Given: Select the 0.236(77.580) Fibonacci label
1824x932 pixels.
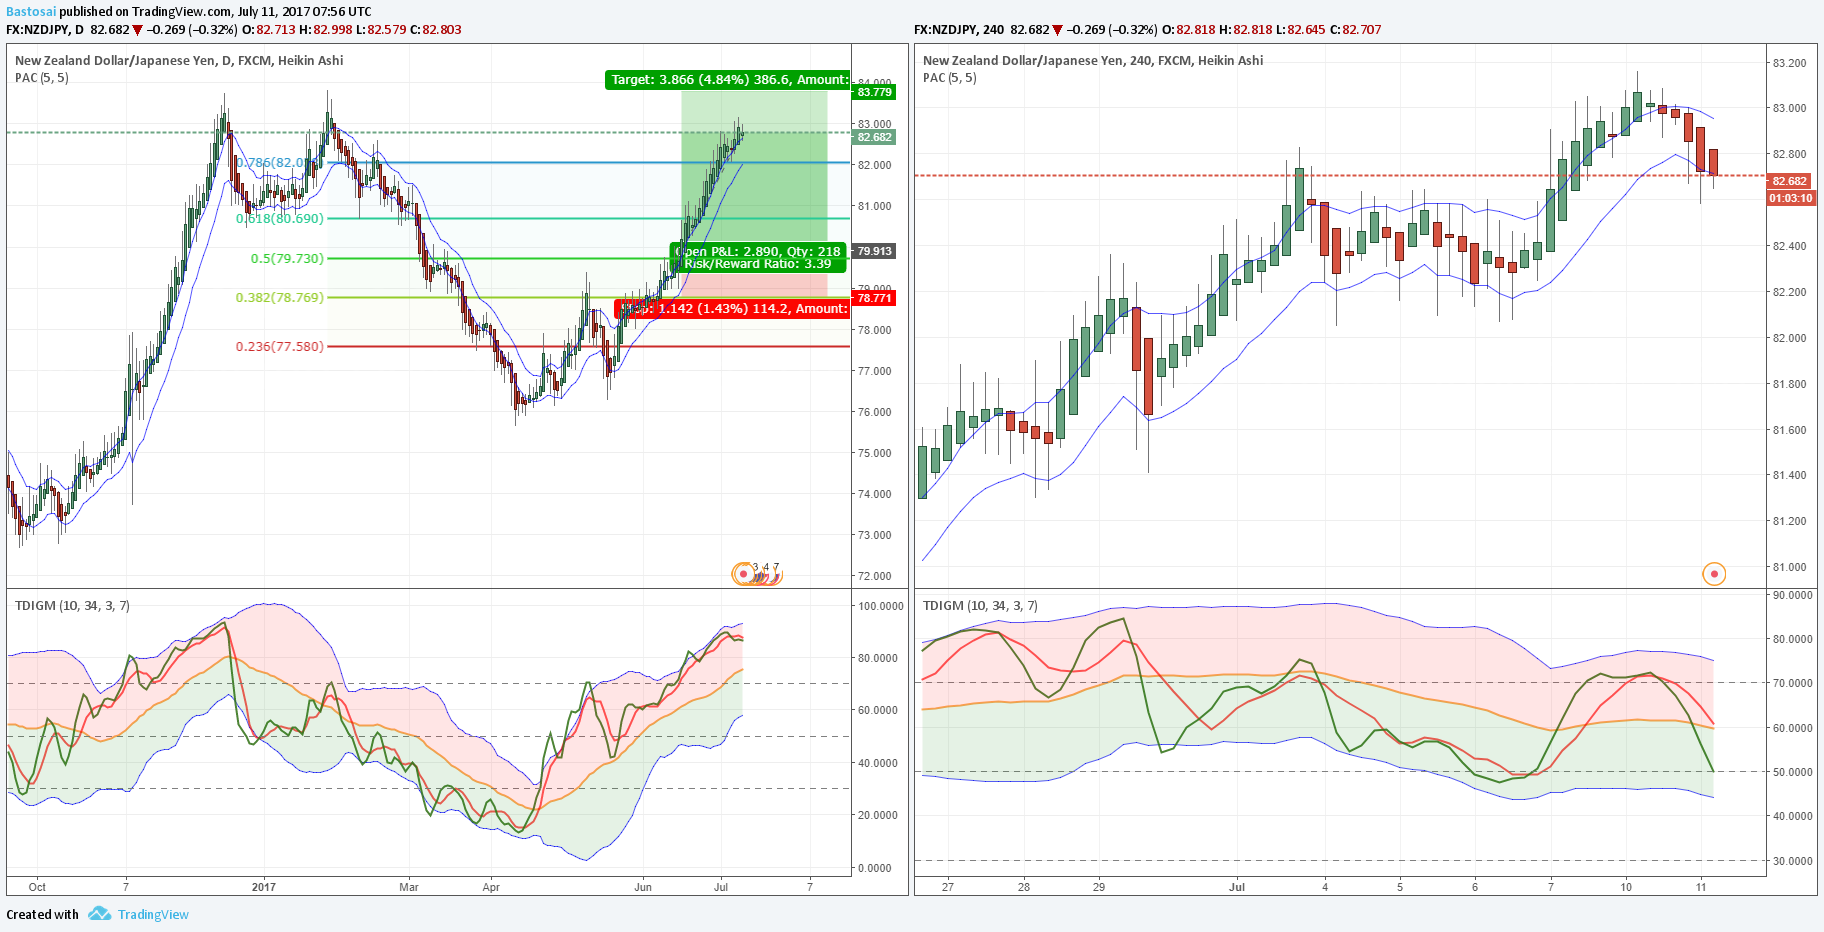Looking at the screenshot, I should (280, 346).
